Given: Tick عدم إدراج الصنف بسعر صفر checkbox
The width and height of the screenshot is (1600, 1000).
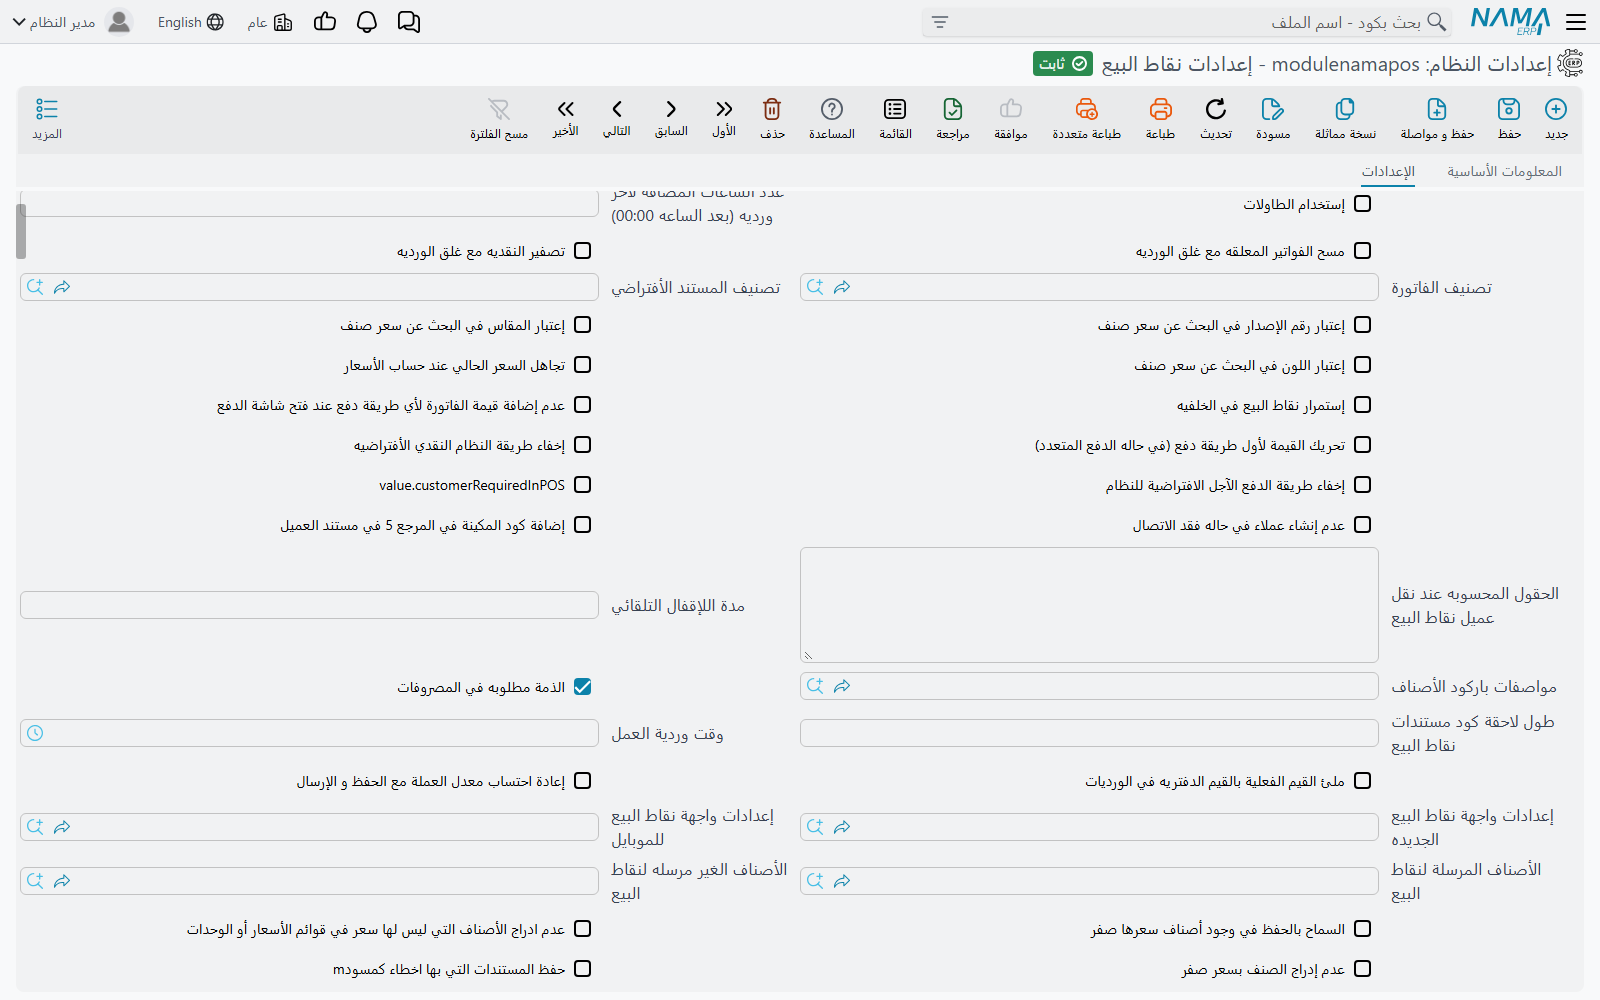Looking at the screenshot, I should point(1362,969).
